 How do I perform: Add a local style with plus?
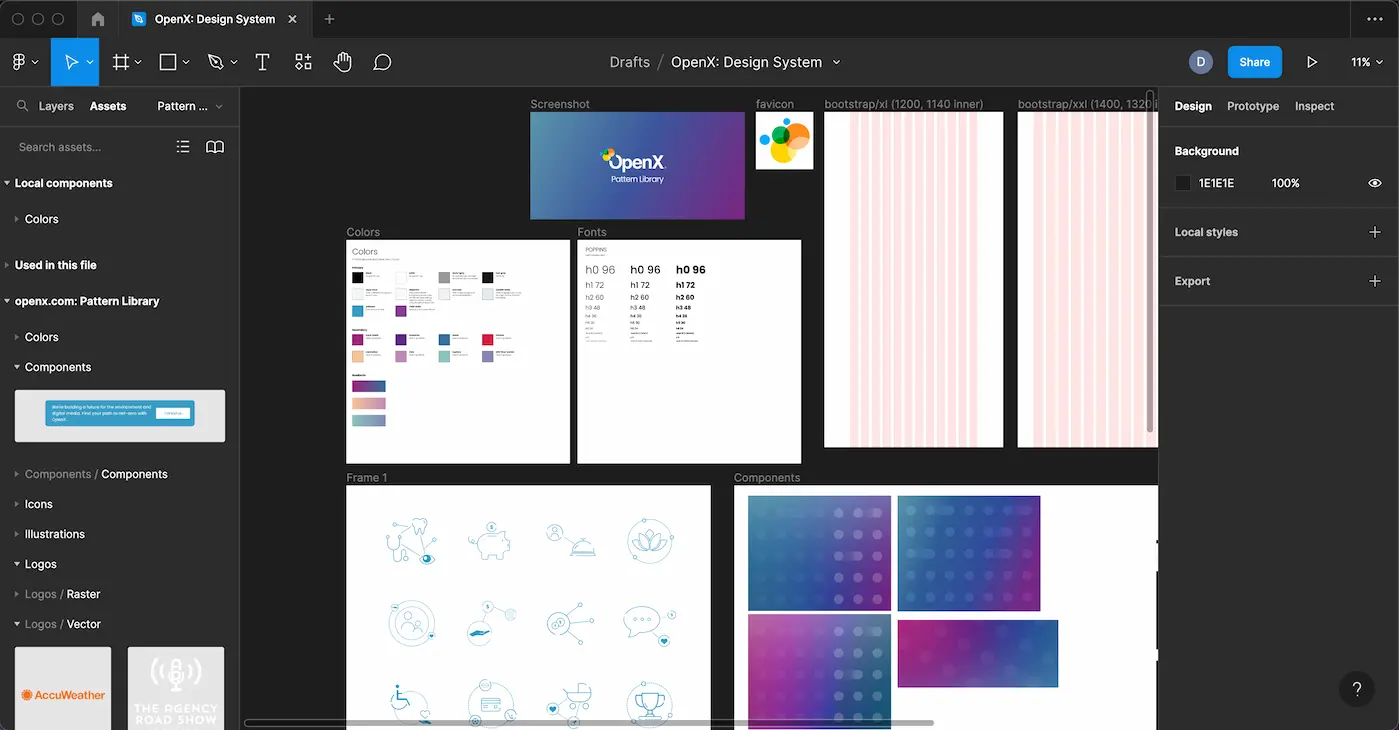[1374, 232]
